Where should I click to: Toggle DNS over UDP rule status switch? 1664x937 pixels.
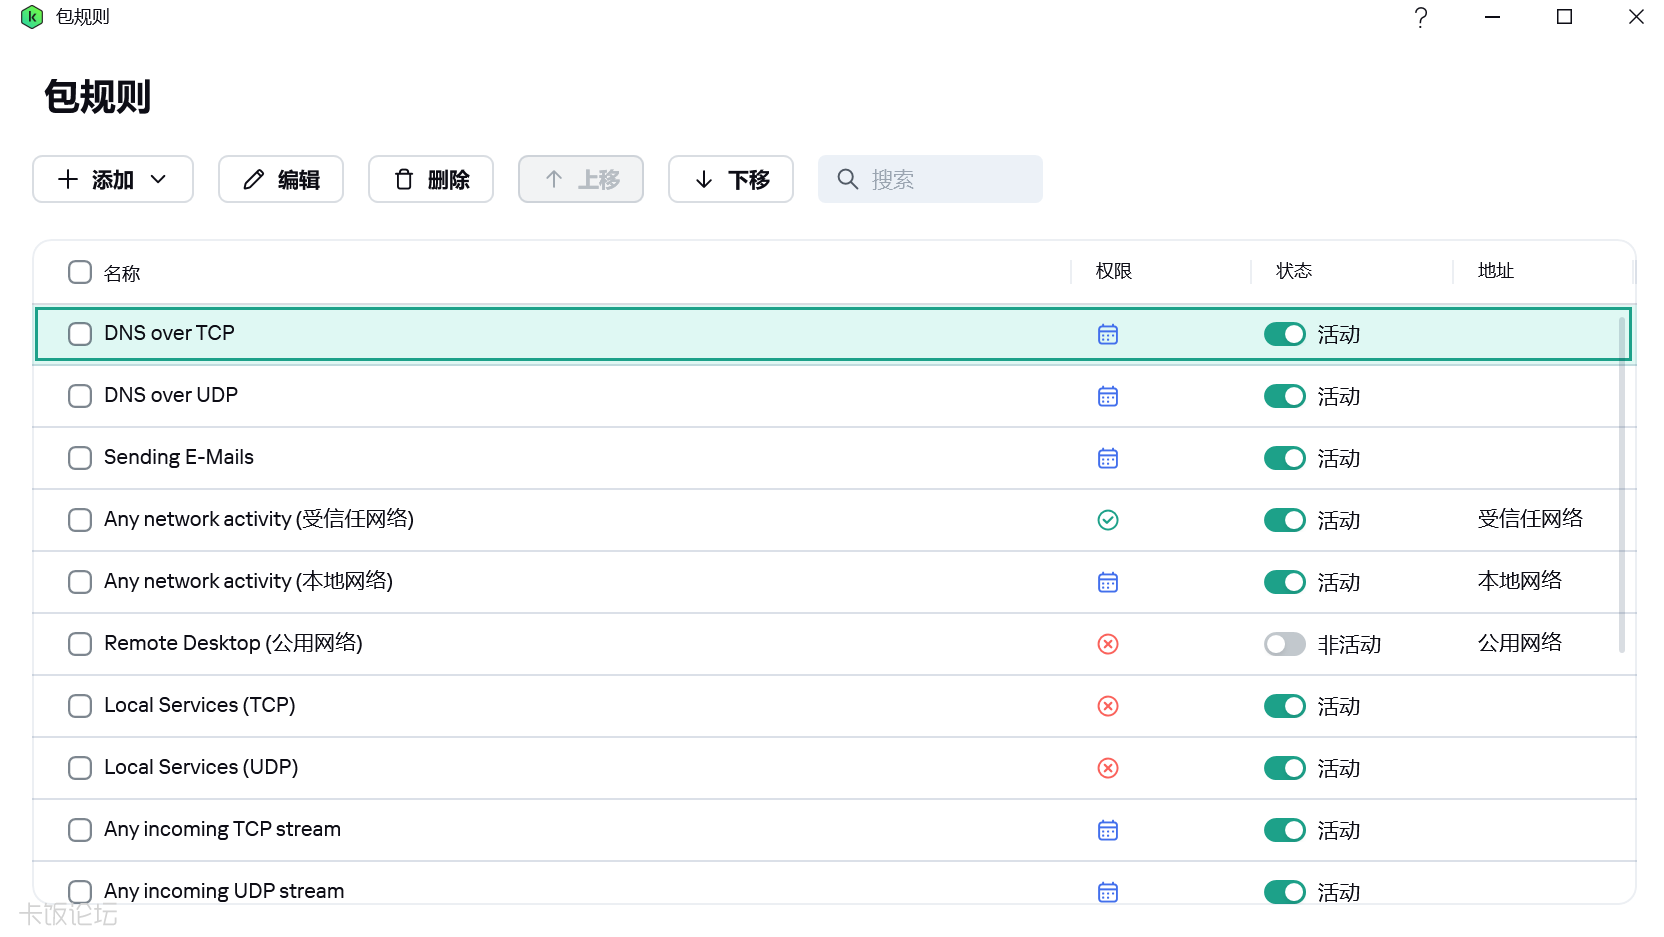click(1285, 396)
